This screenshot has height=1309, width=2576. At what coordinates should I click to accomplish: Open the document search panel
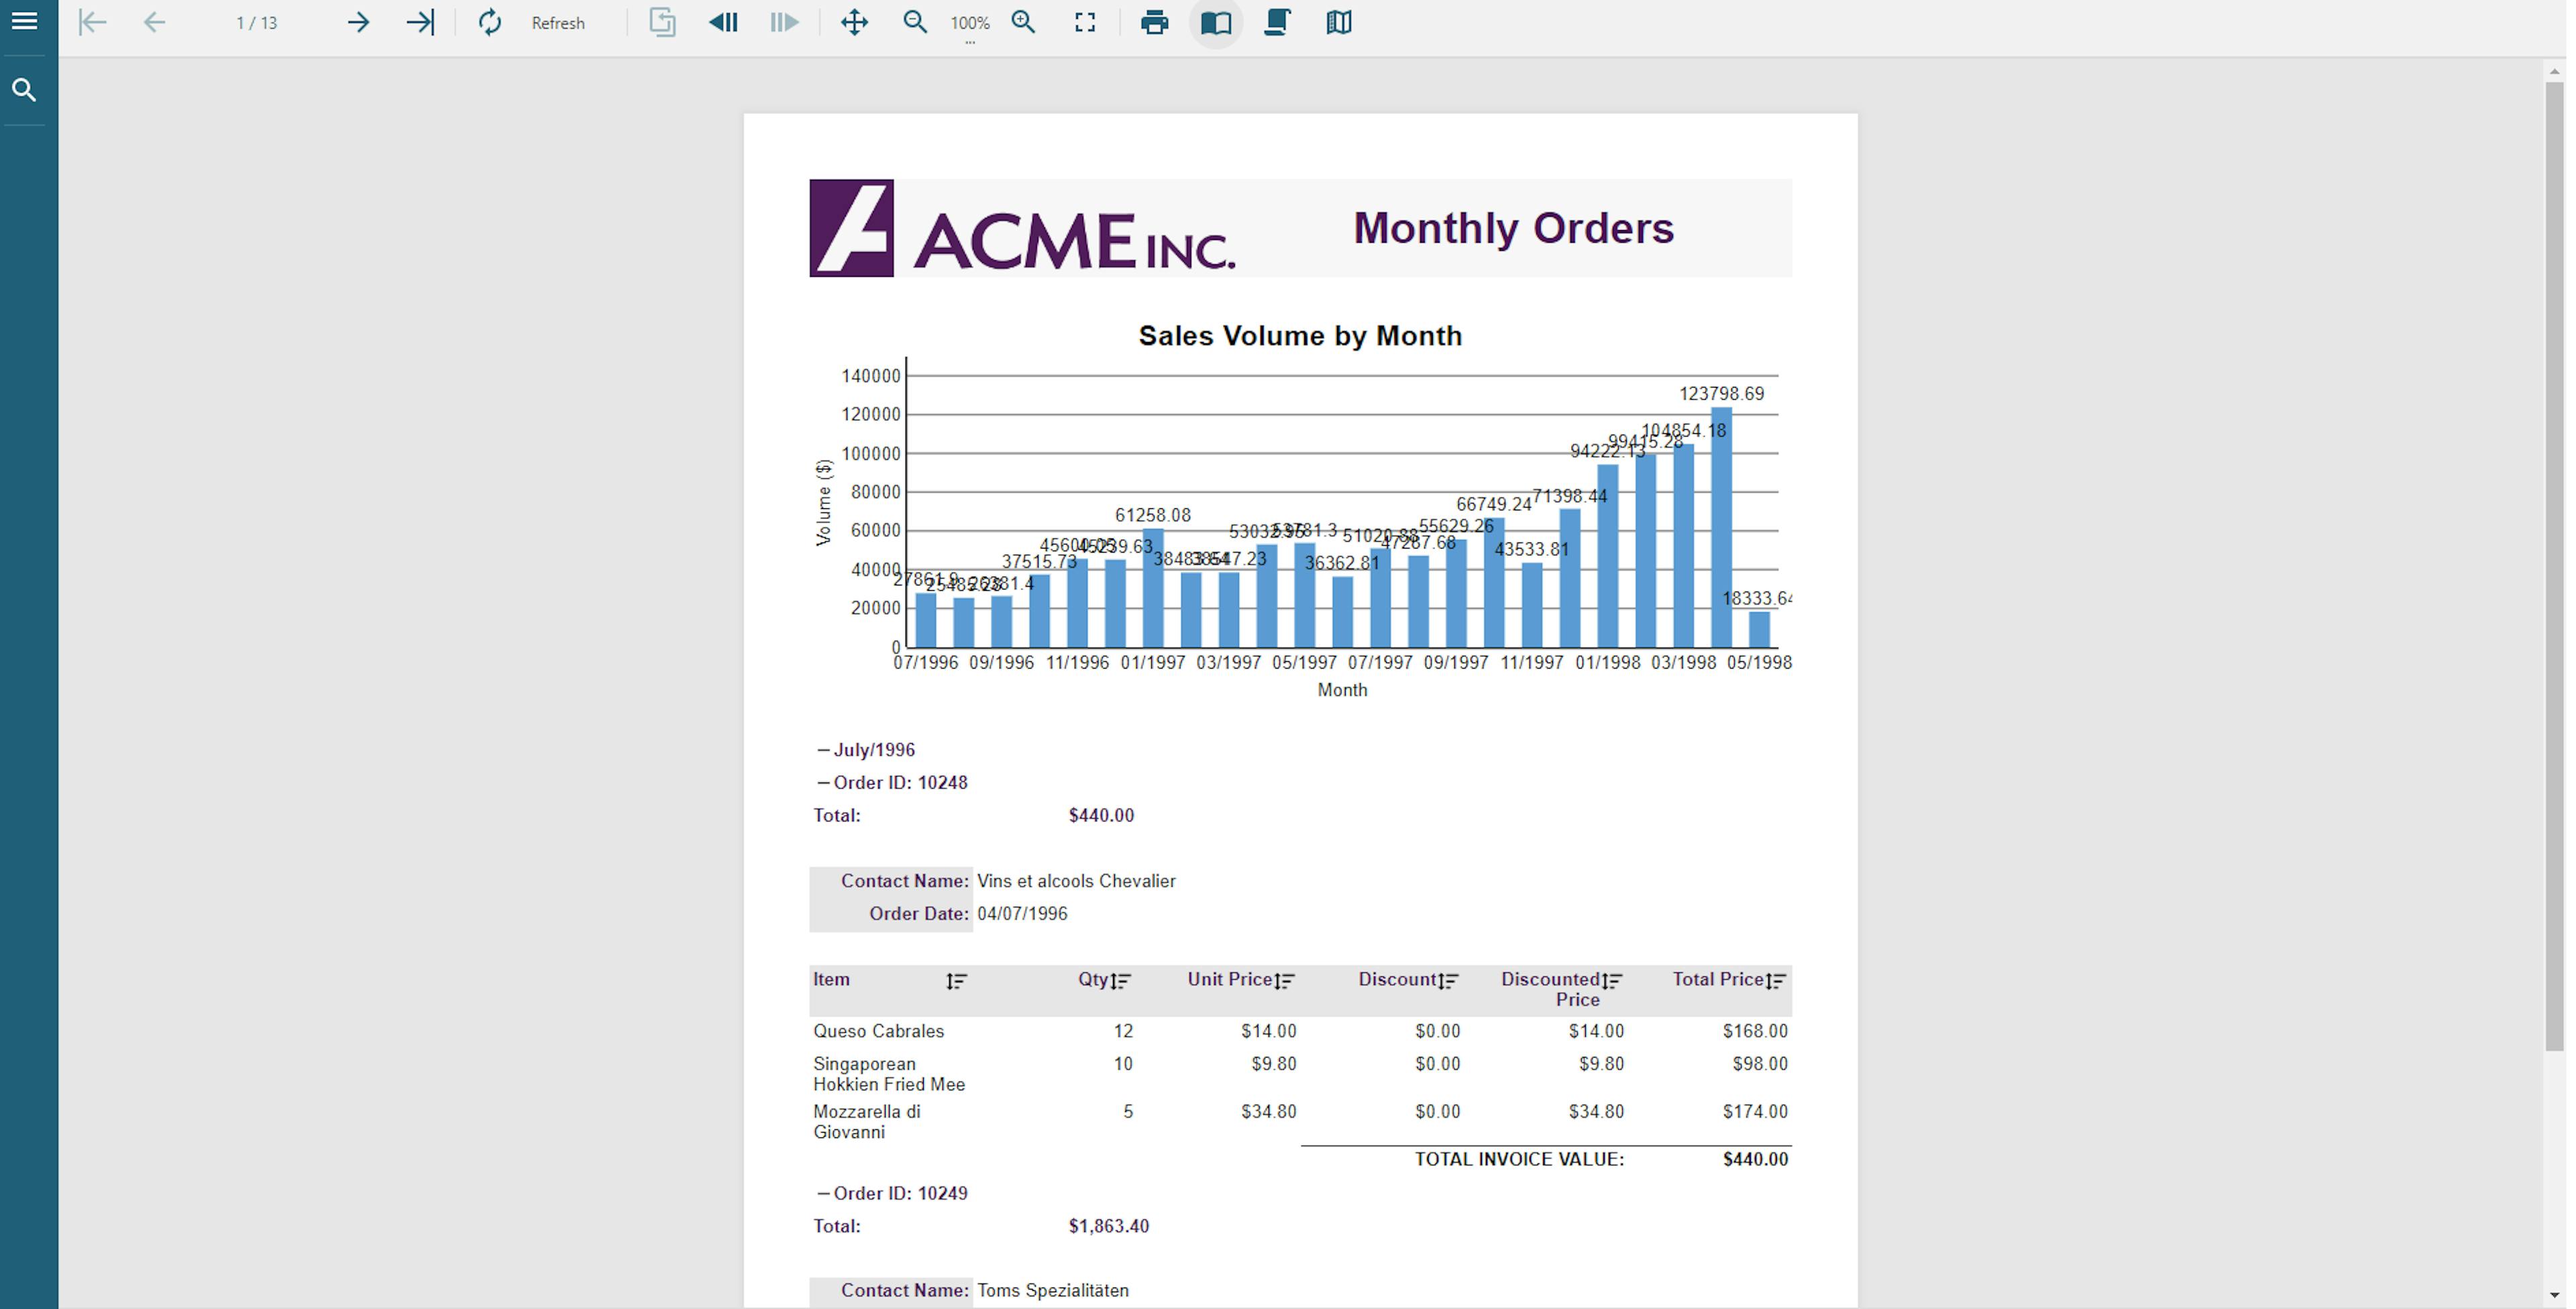coord(24,90)
